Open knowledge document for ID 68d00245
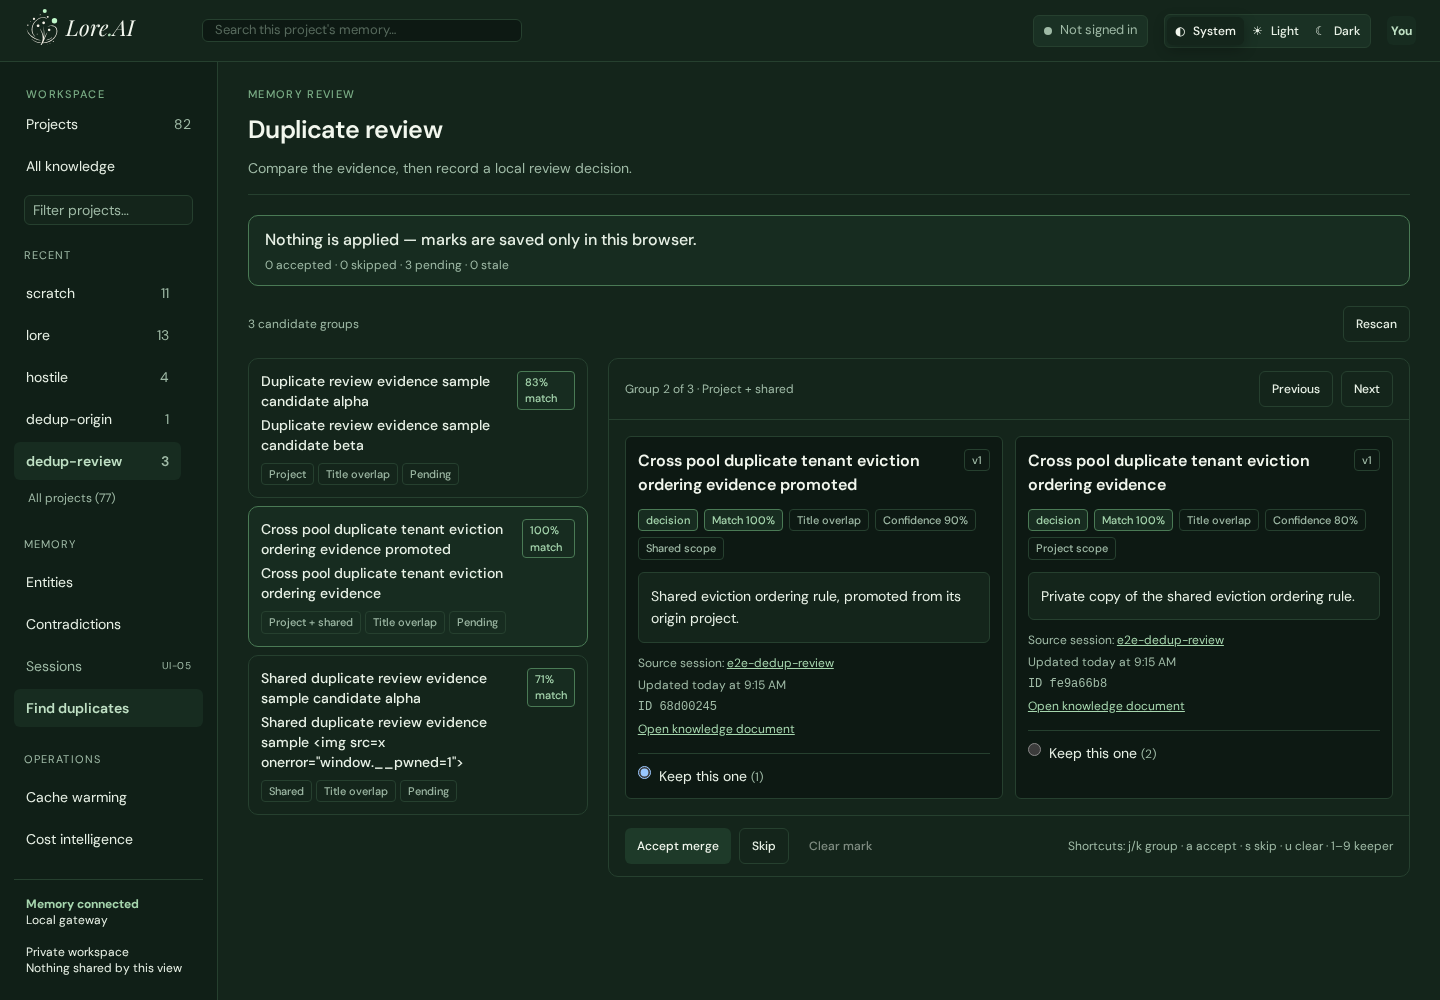1440x1000 pixels. 716,729
